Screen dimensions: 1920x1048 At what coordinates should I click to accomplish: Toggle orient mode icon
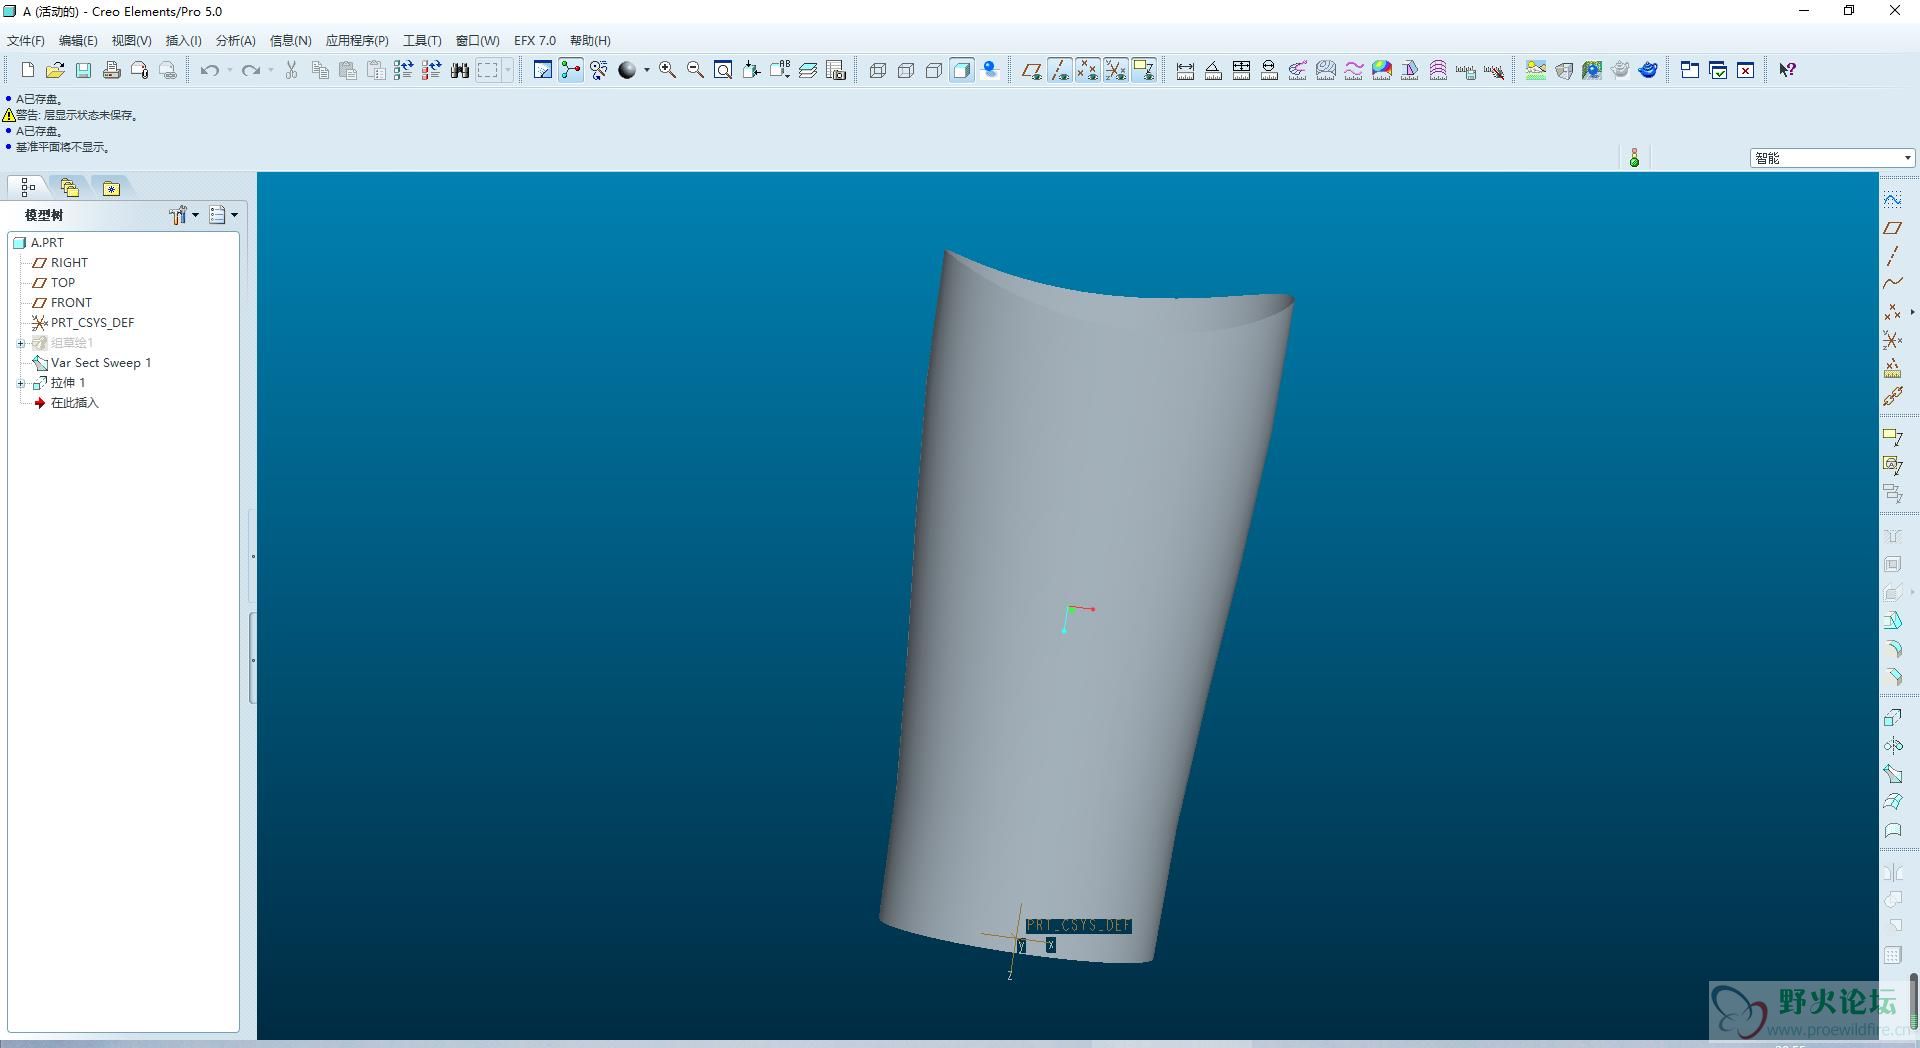[599, 70]
